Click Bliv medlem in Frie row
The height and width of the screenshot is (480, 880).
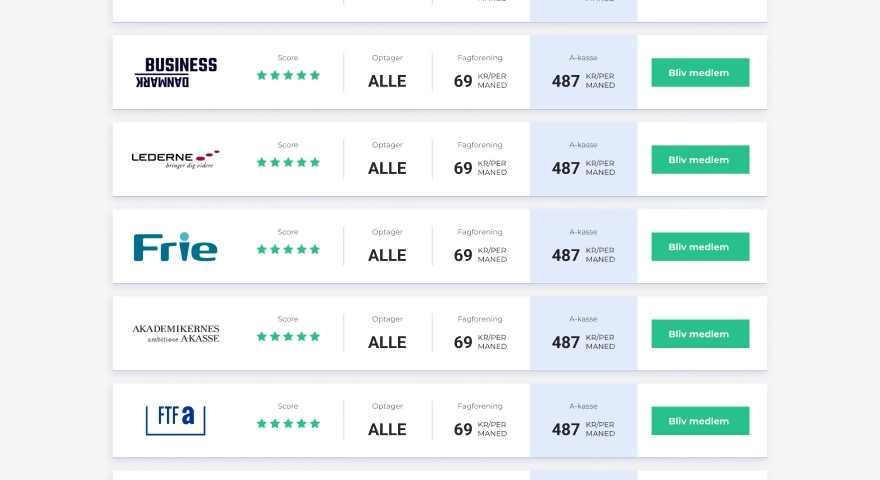[700, 246]
